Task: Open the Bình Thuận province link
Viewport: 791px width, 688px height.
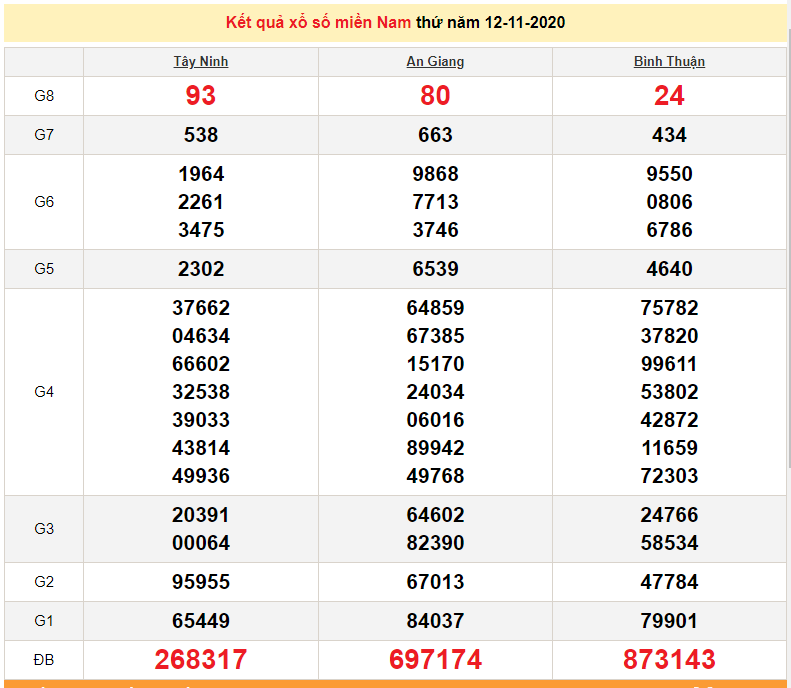Action: 669,62
